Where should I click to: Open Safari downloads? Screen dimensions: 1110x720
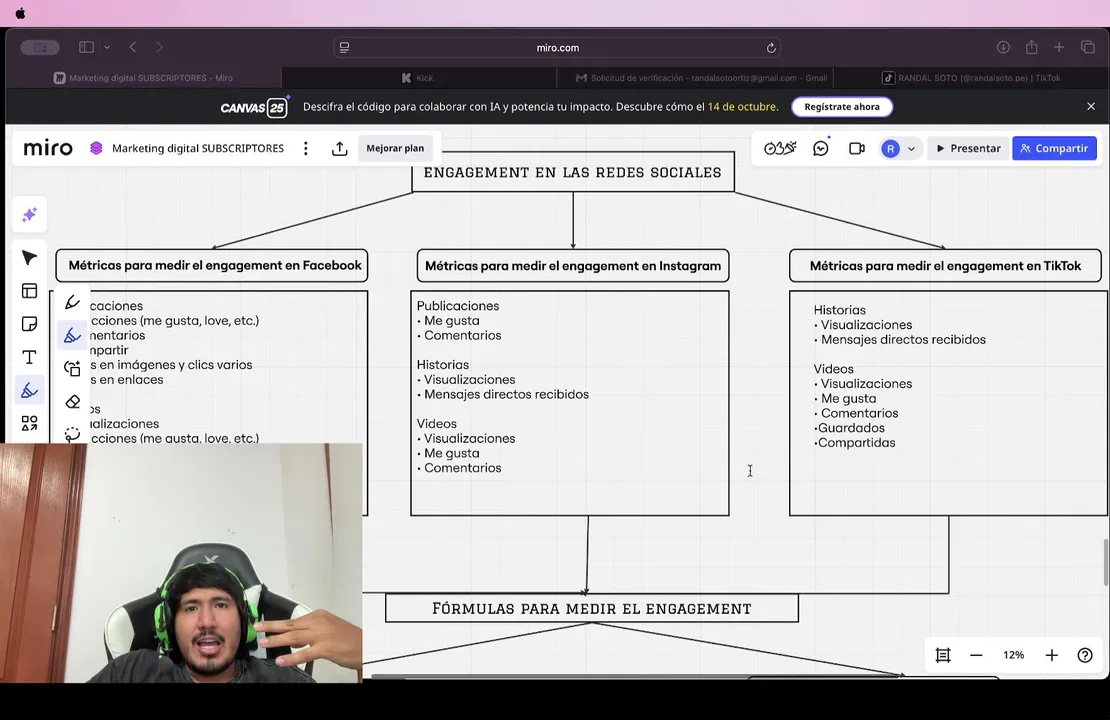click(1003, 47)
